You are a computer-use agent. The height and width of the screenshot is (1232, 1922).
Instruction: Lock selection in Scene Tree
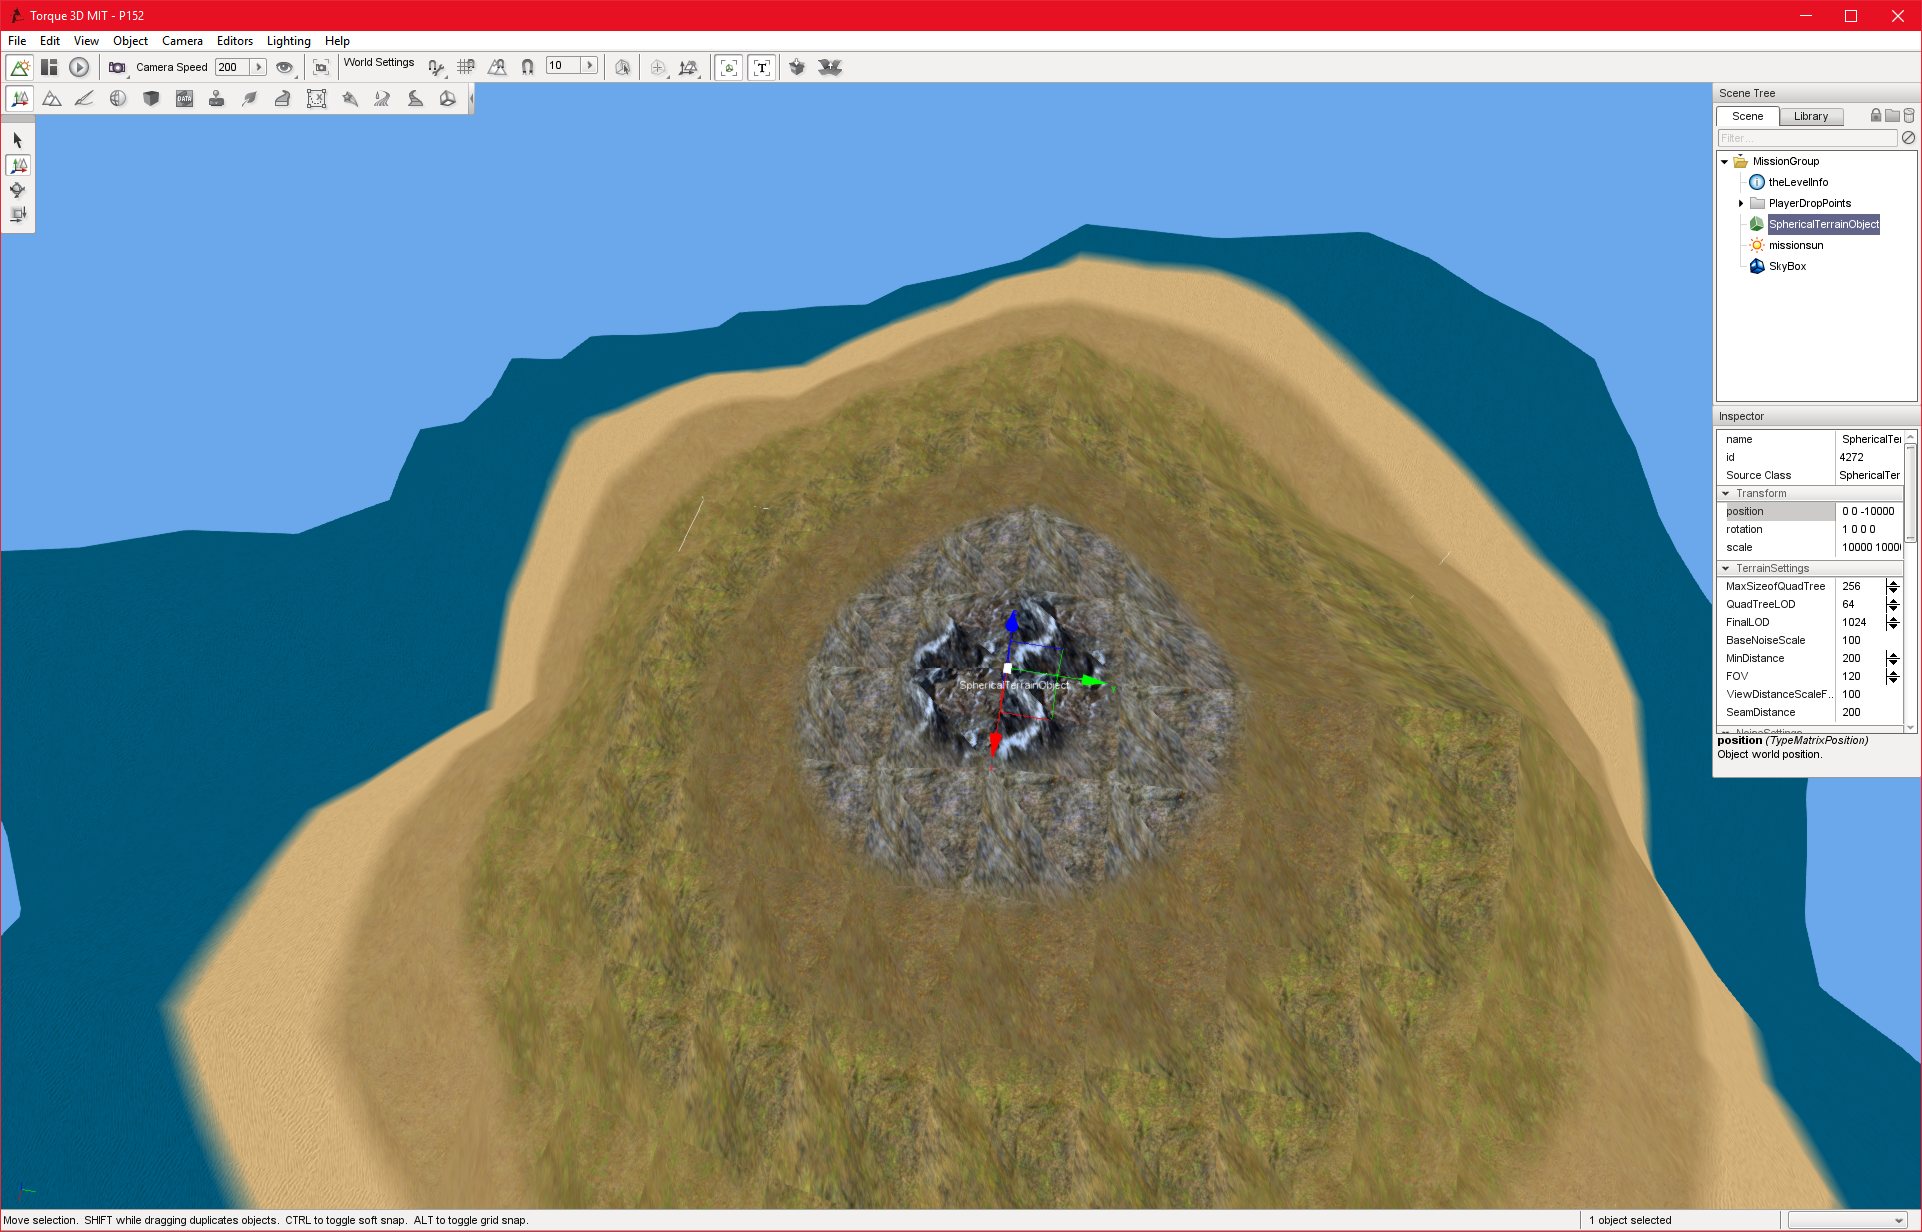pos(1876,116)
